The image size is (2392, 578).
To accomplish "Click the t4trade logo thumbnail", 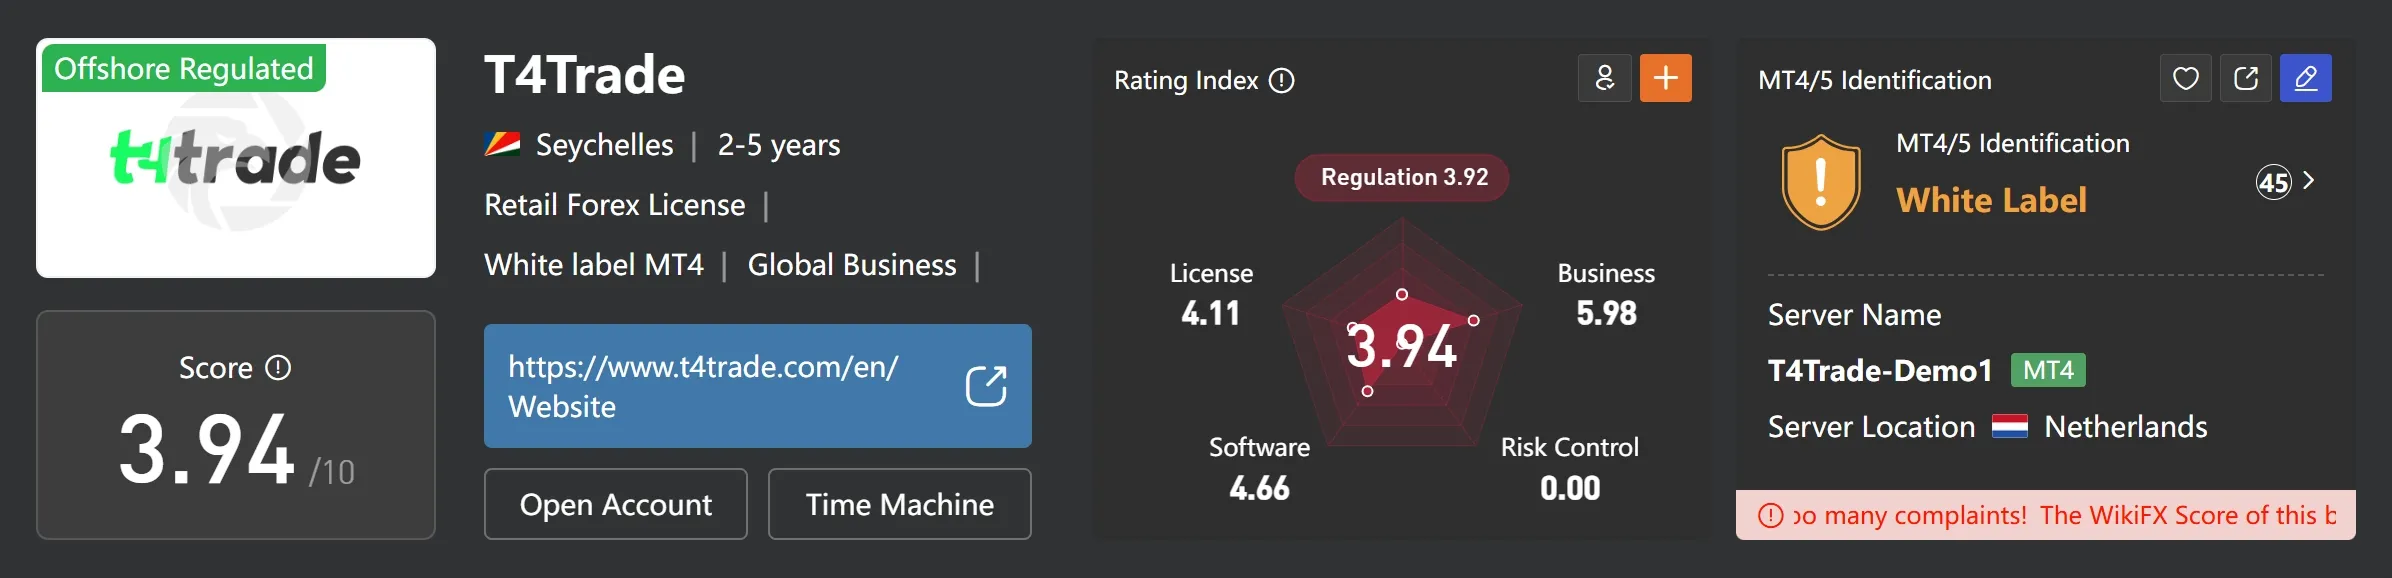I will [x=236, y=158].
